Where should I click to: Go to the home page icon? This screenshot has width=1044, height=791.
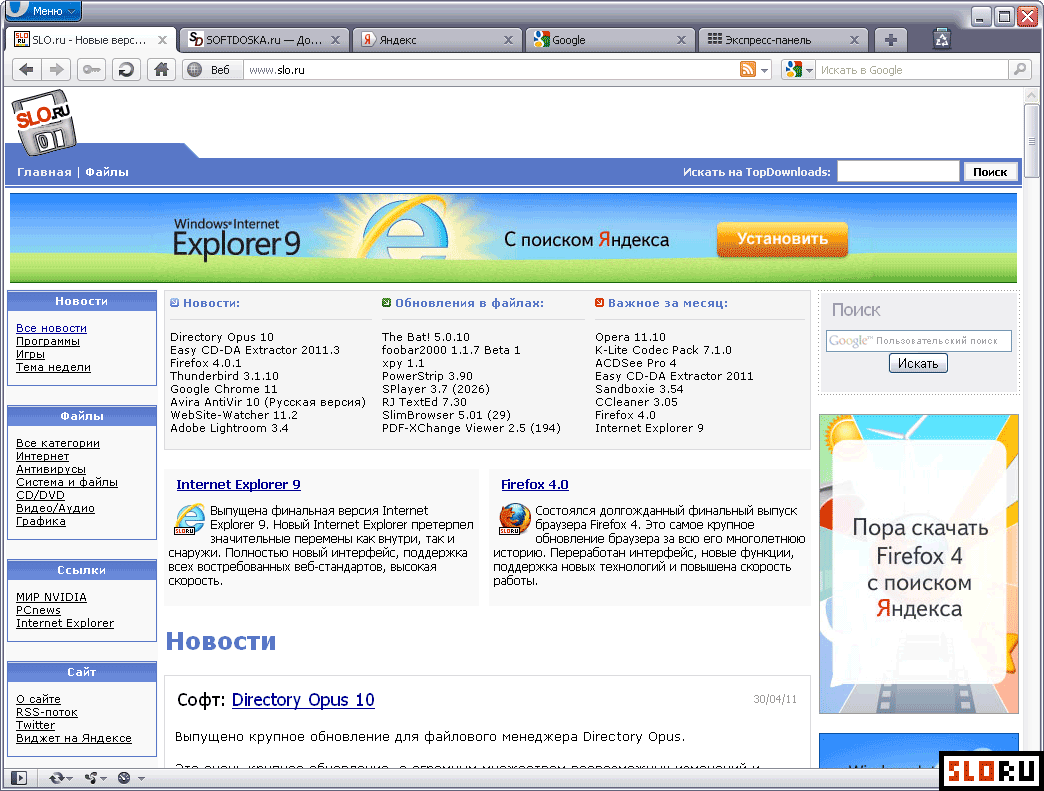161,69
